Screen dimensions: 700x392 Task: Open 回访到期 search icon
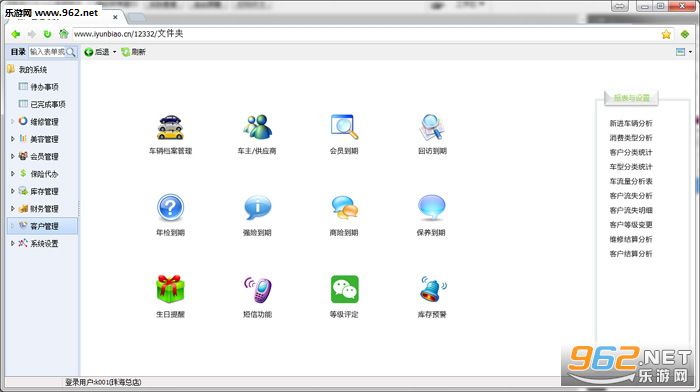[431, 127]
